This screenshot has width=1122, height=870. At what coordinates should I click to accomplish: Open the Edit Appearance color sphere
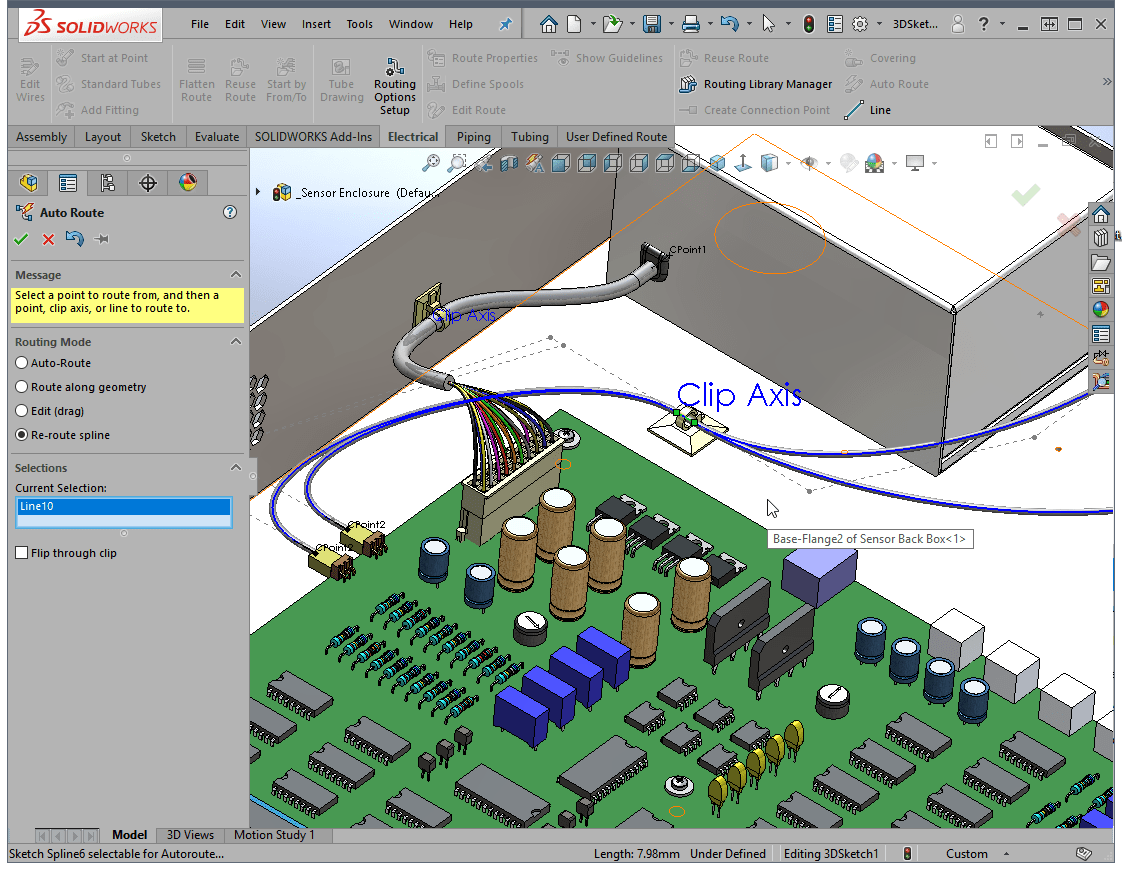pyautogui.click(x=874, y=164)
